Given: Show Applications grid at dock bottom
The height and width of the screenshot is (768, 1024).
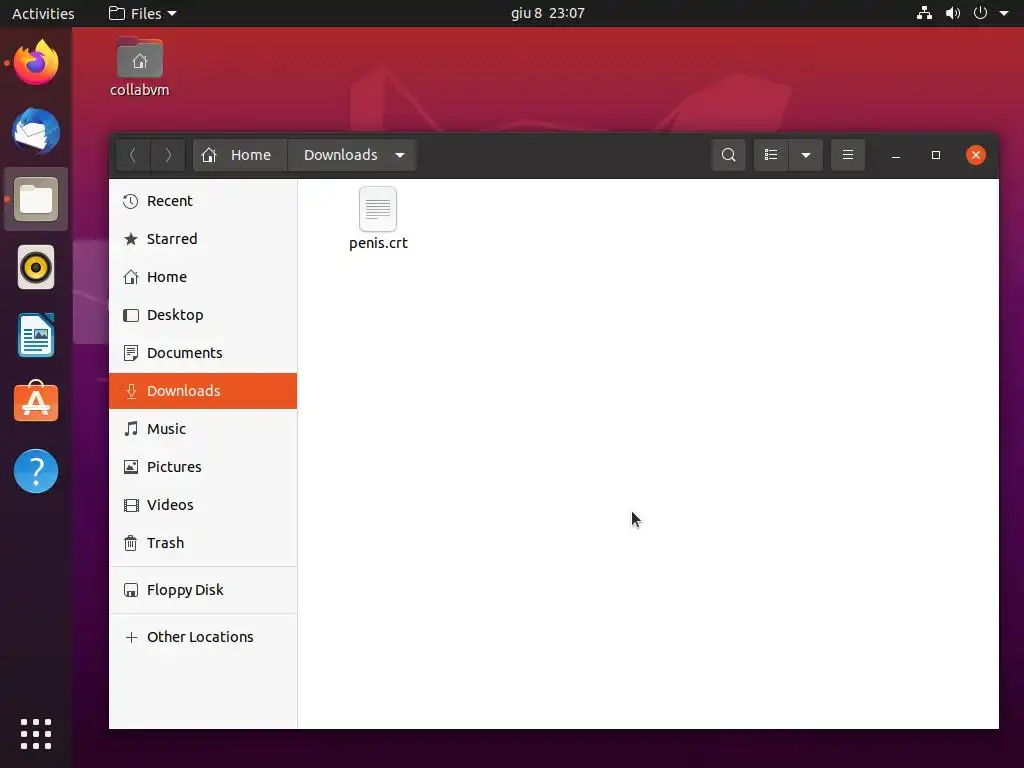Looking at the screenshot, I should point(36,734).
